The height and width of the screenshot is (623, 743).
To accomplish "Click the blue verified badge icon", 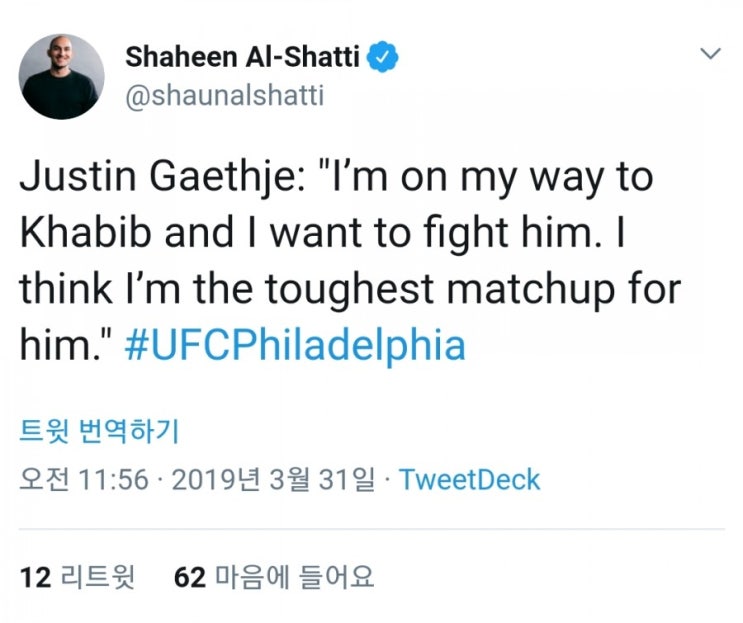I will click(383, 57).
